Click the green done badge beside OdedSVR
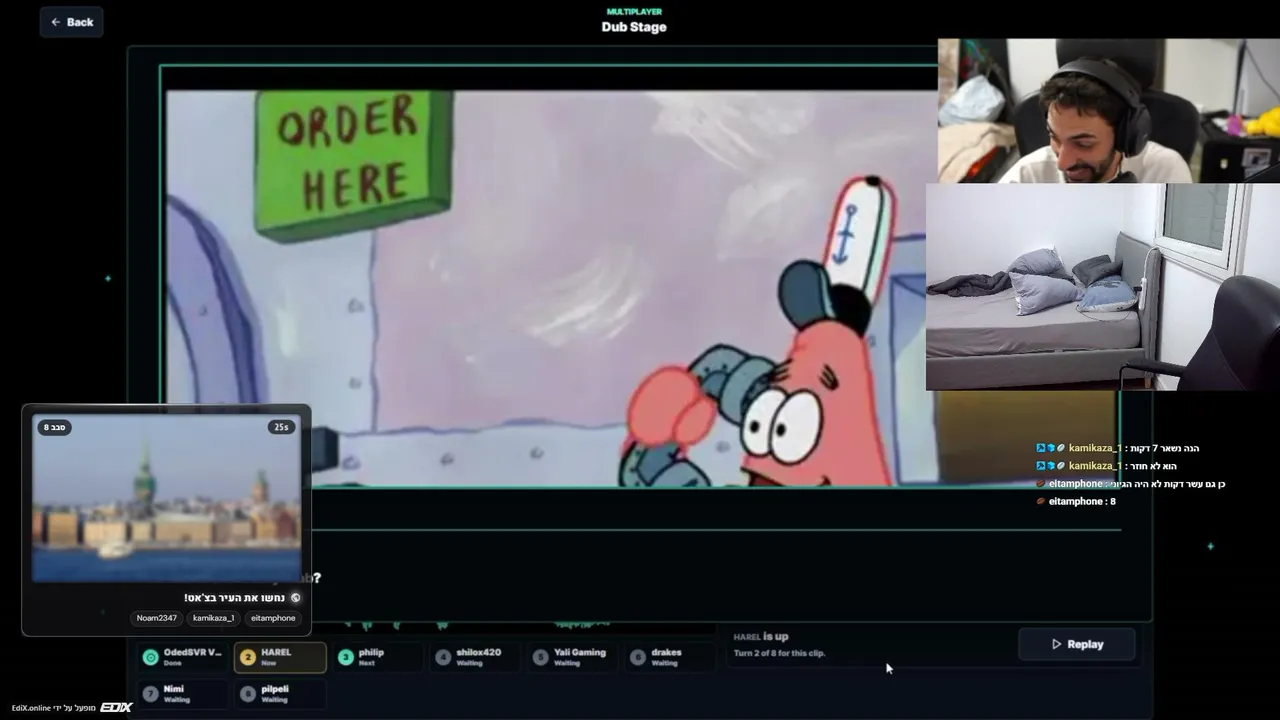 click(151, 657)
